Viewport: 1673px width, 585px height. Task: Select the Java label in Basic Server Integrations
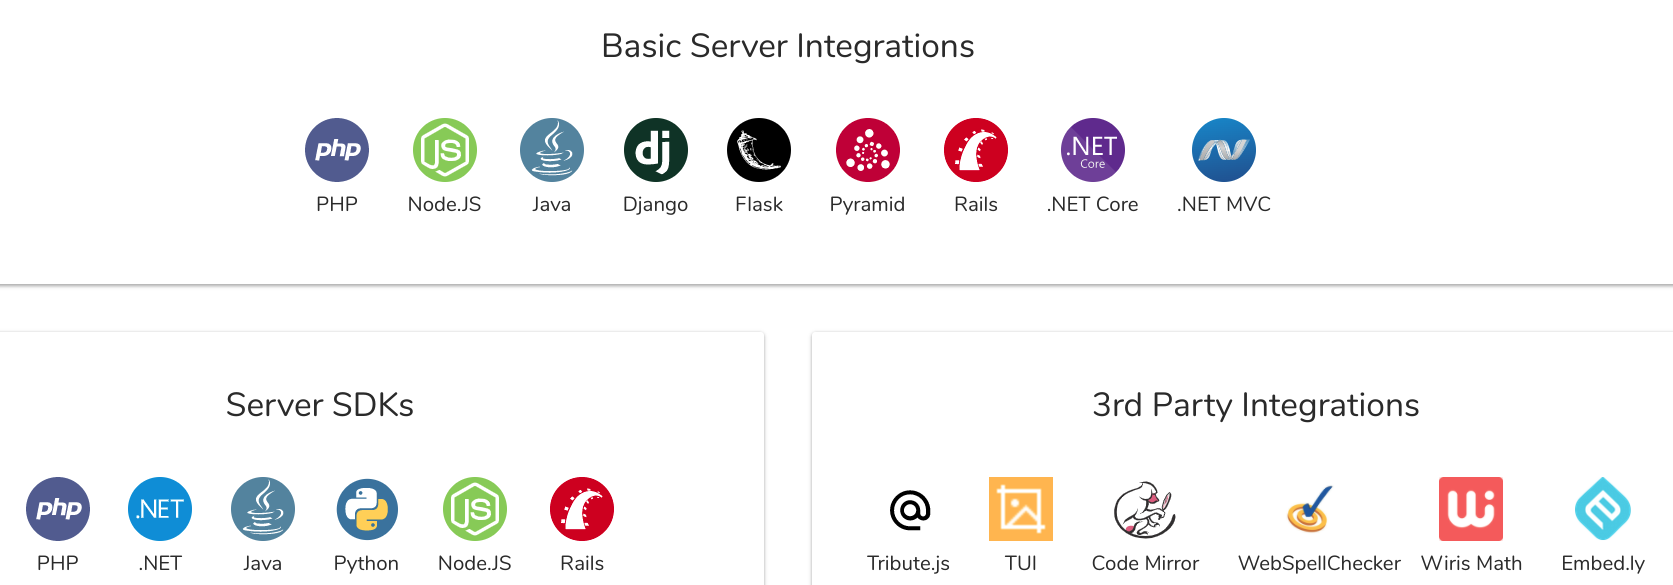pos(552,204)
